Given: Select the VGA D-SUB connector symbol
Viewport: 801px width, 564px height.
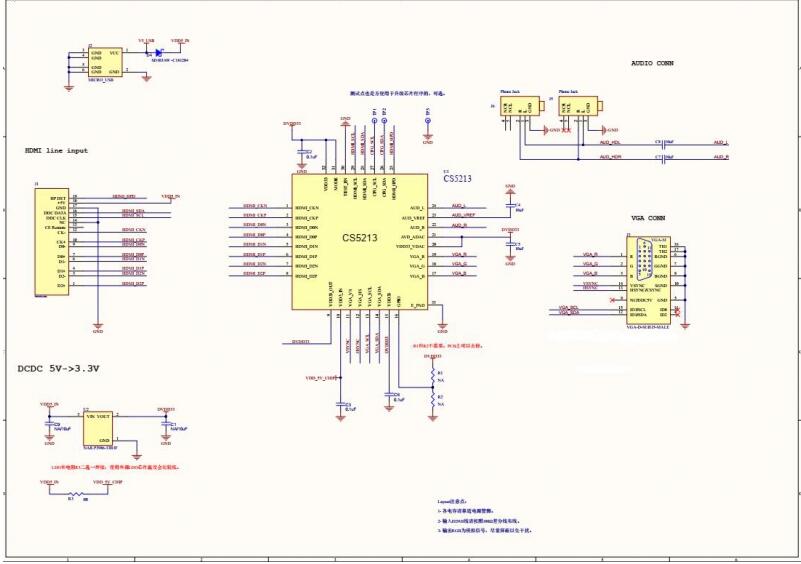Looking at the screenshot, I should (648, 280).
